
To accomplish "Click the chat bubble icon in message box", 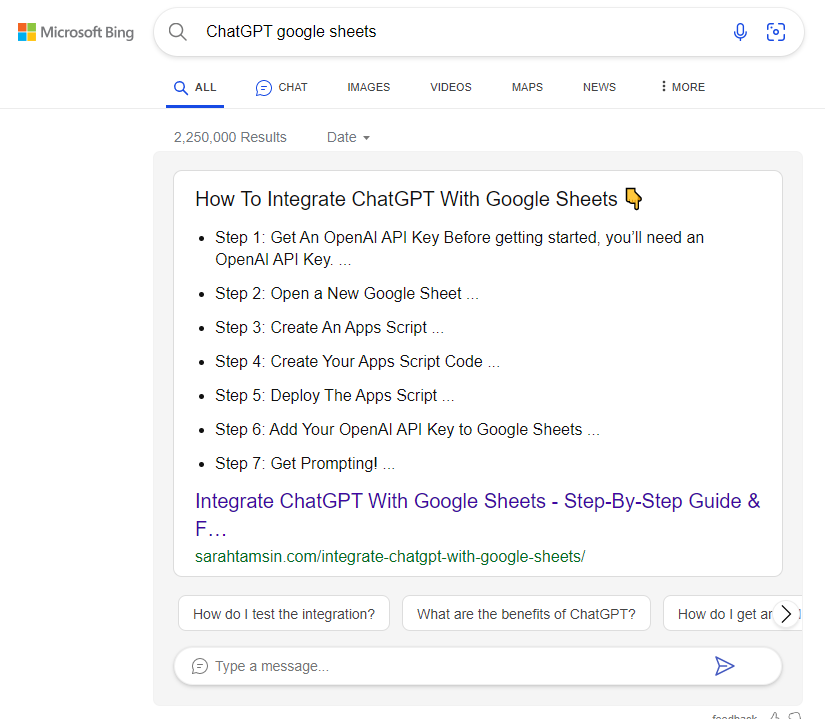I will (x=199, y=666).
